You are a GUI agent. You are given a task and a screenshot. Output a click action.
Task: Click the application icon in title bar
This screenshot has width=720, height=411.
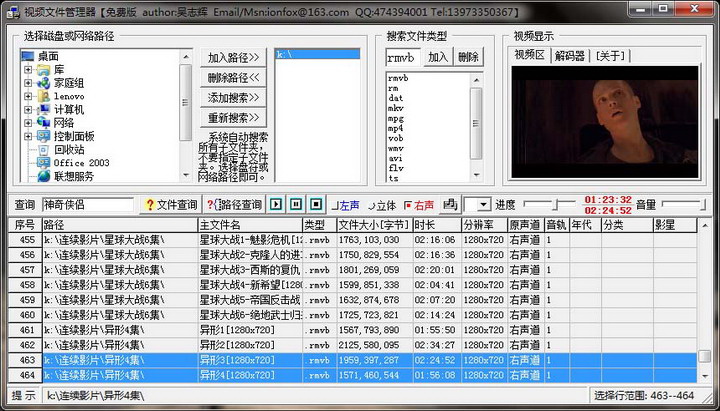(13, 11)
